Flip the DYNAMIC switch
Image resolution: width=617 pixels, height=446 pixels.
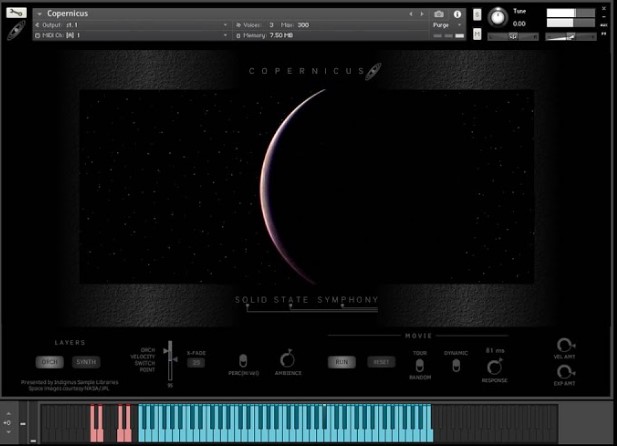tap(456, 365)
